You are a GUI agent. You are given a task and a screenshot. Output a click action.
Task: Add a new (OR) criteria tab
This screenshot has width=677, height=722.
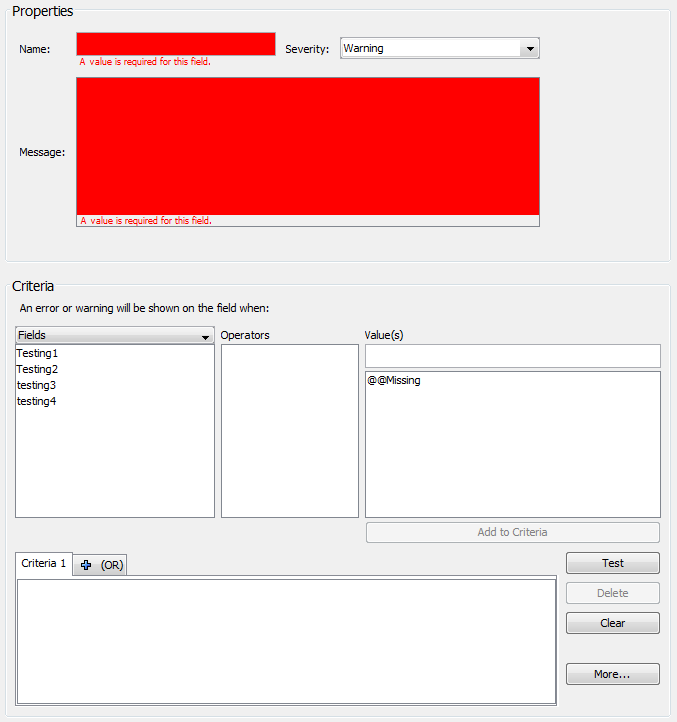click(100, 565)
